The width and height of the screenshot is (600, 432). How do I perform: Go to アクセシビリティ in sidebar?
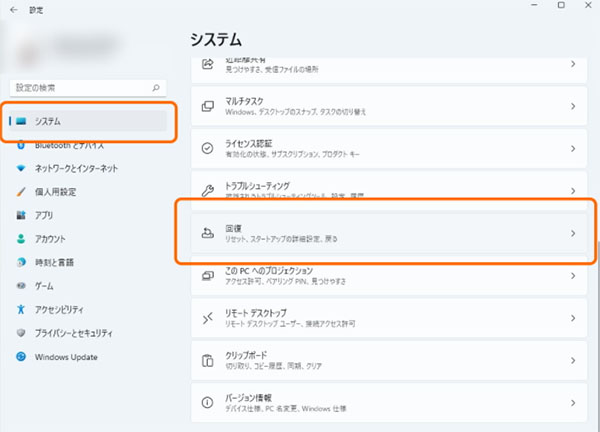click(x=88, y=309)
